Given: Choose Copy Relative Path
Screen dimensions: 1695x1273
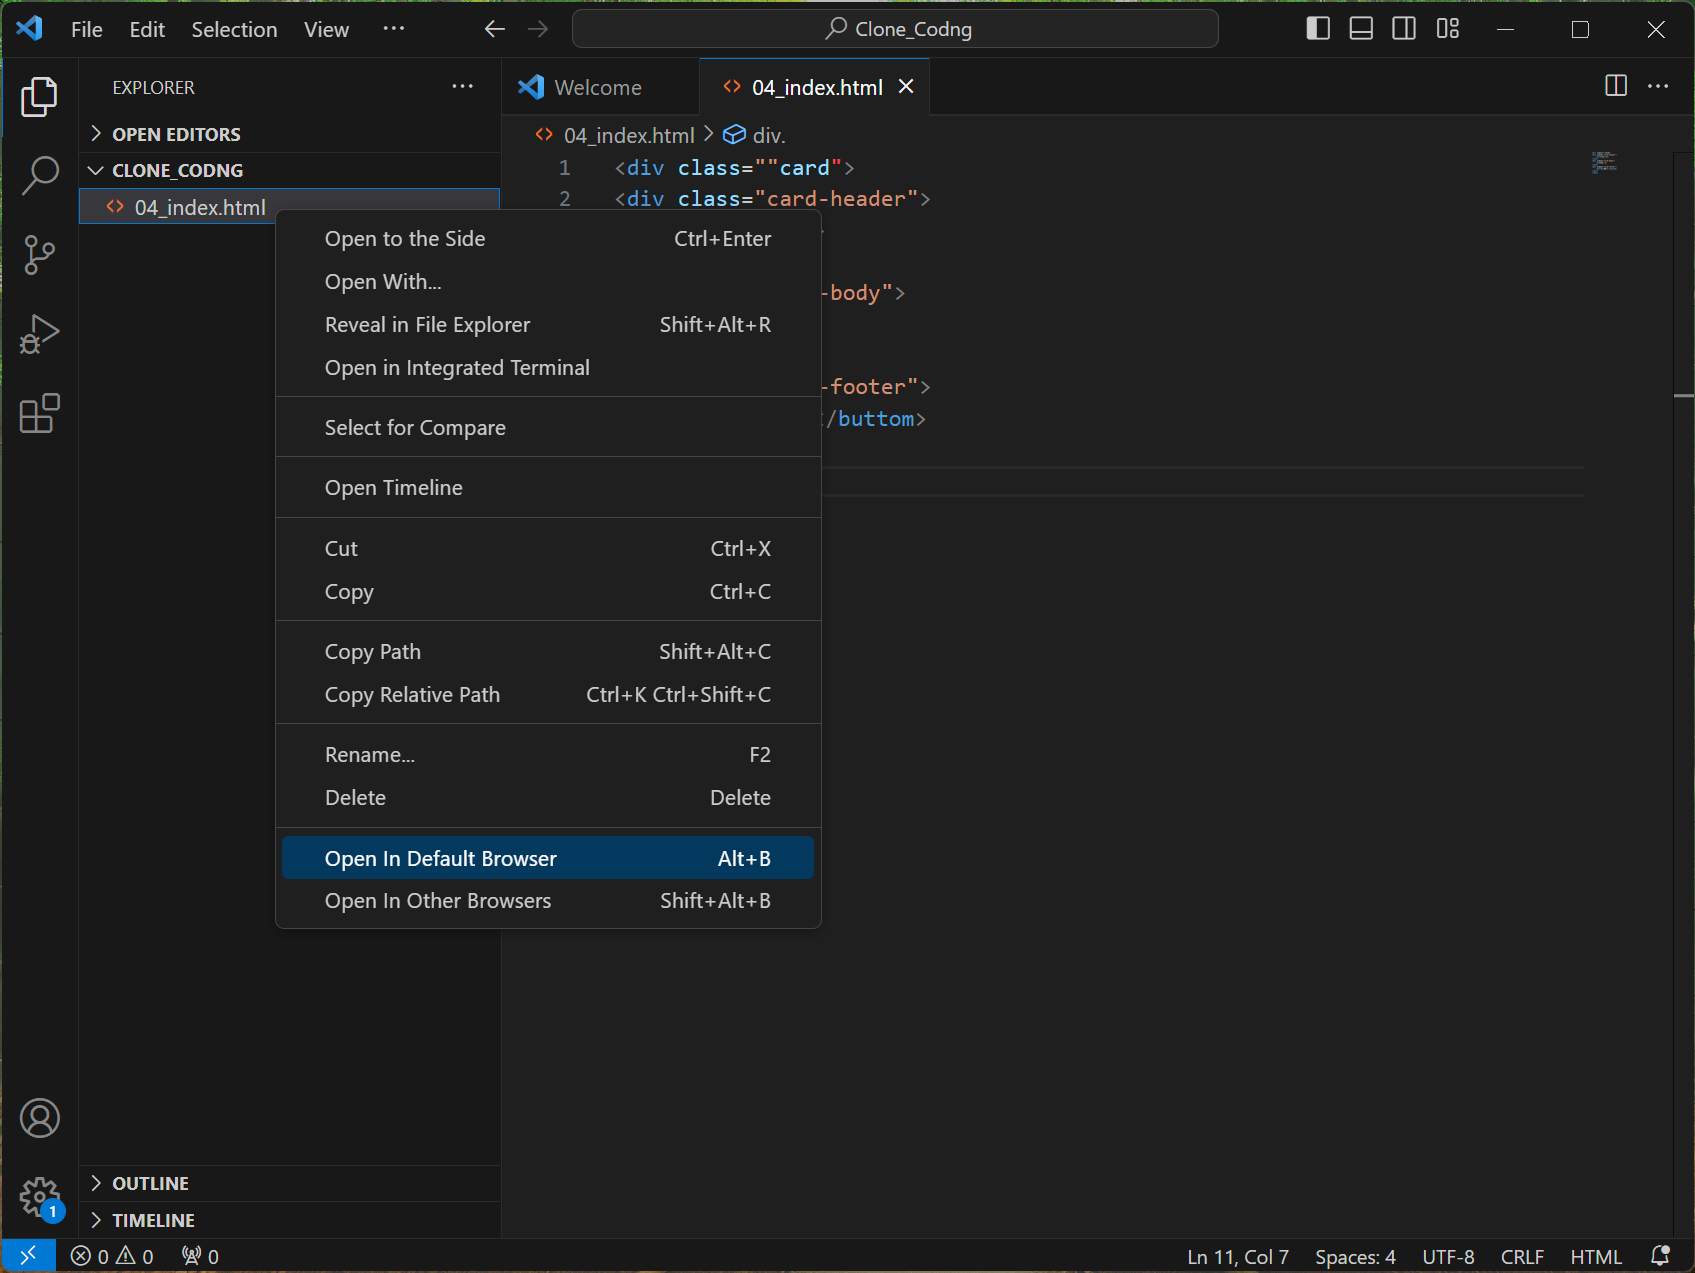Looking at the screenshot, I should [x=548, y=694].
